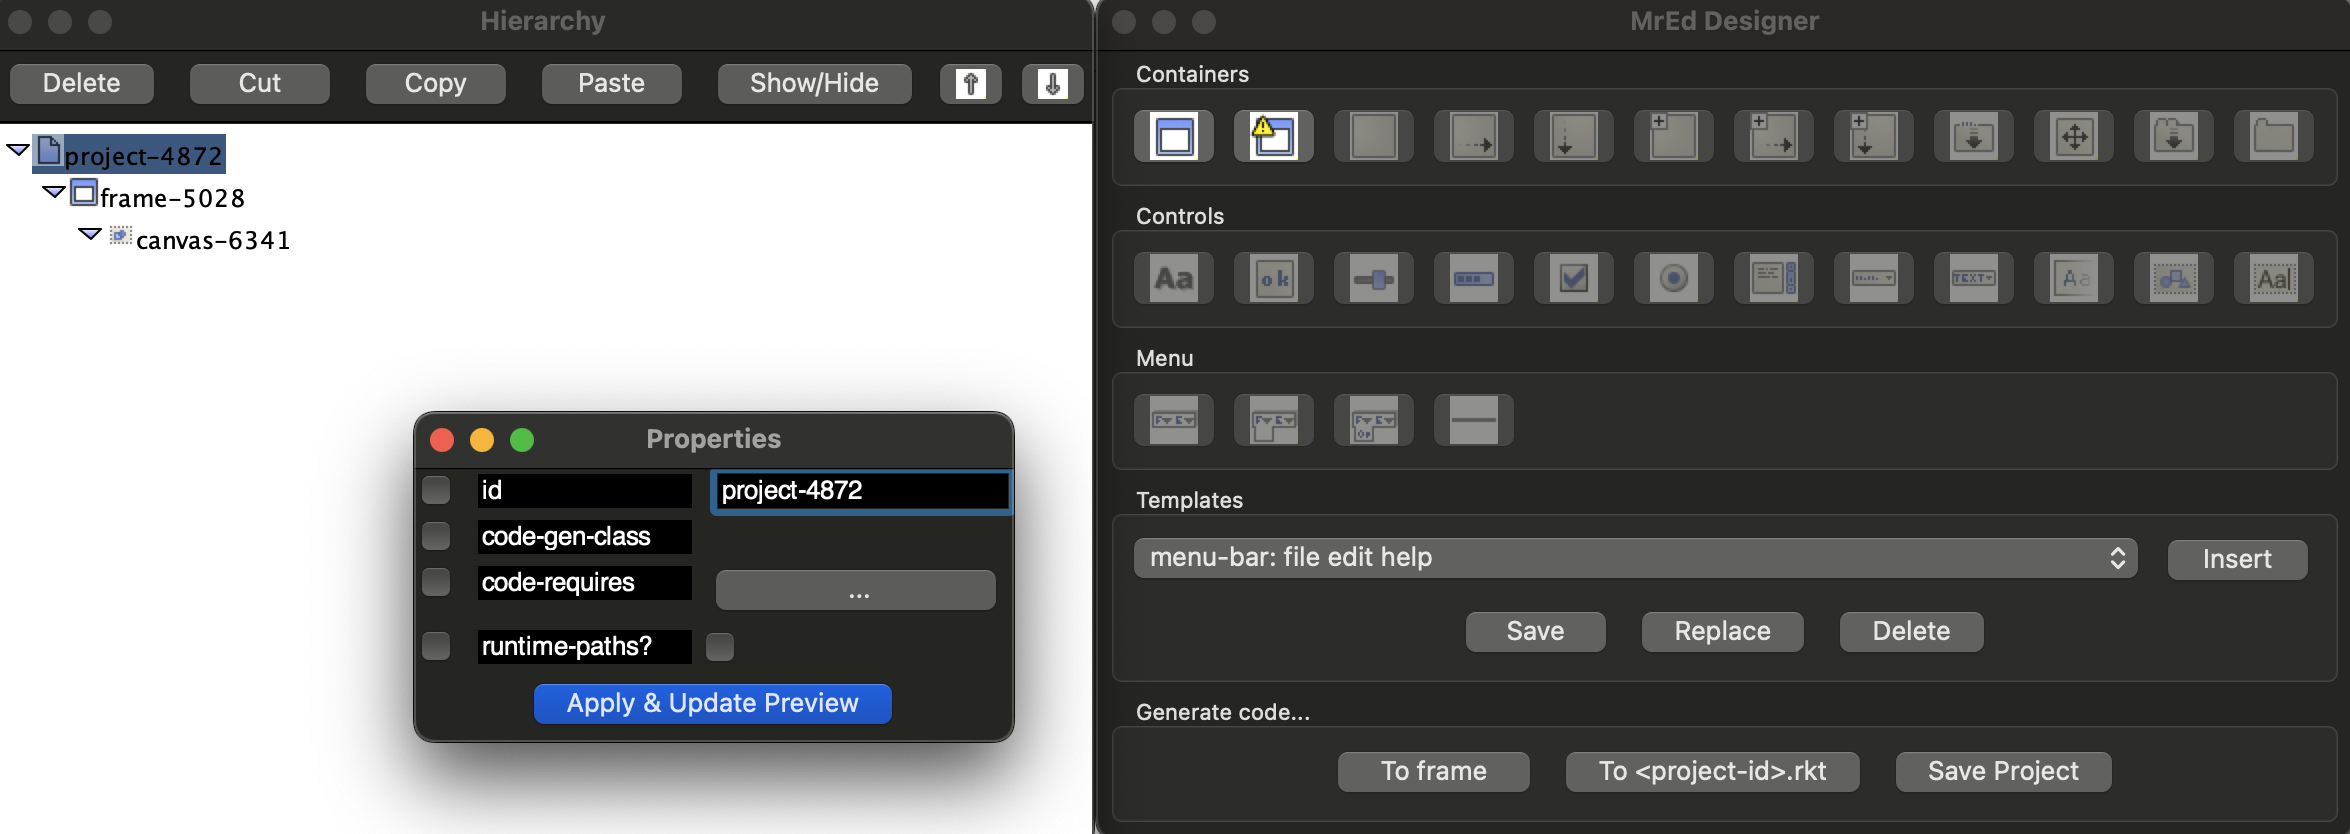Screen dimensions: 2350x834
Task: Generate code To frame
Action: click(1434, 771)
